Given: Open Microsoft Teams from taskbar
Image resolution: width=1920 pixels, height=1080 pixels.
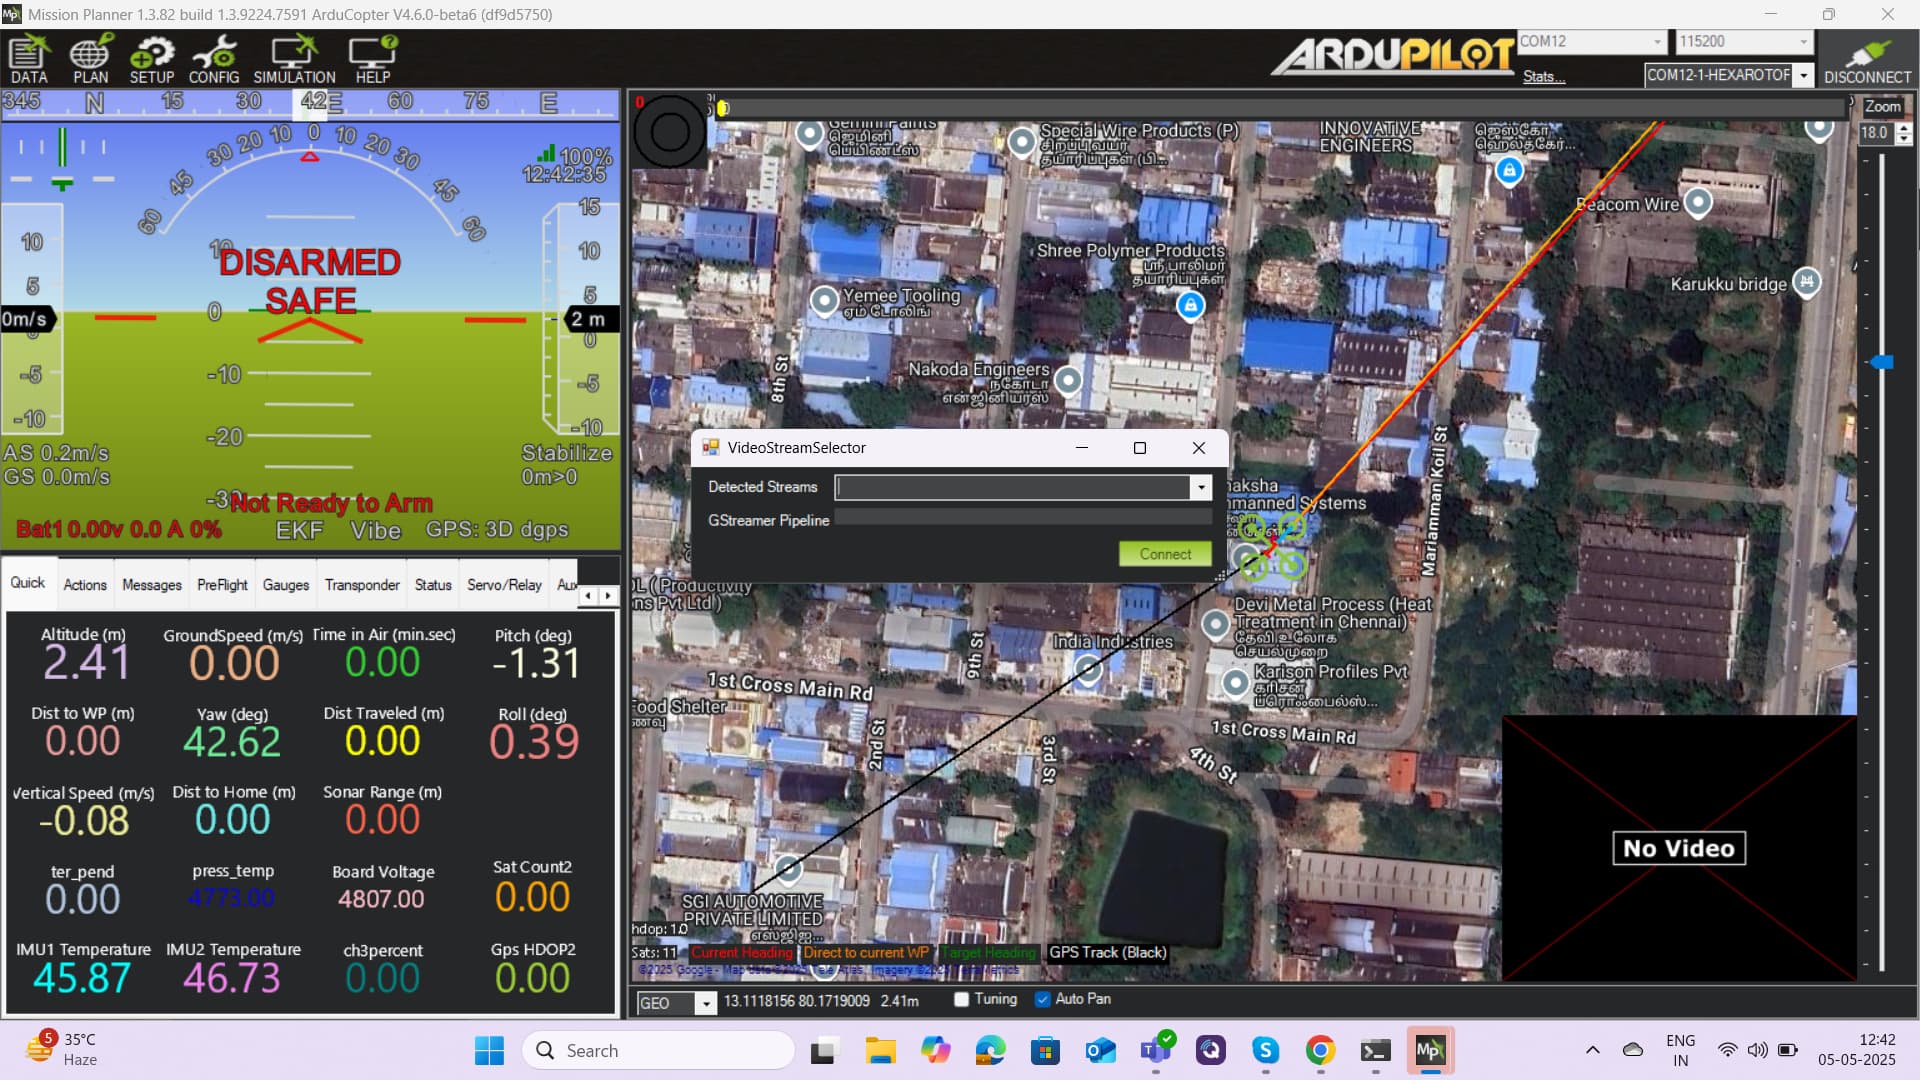Looking at the screenshot, I should click(1155, 1050).
